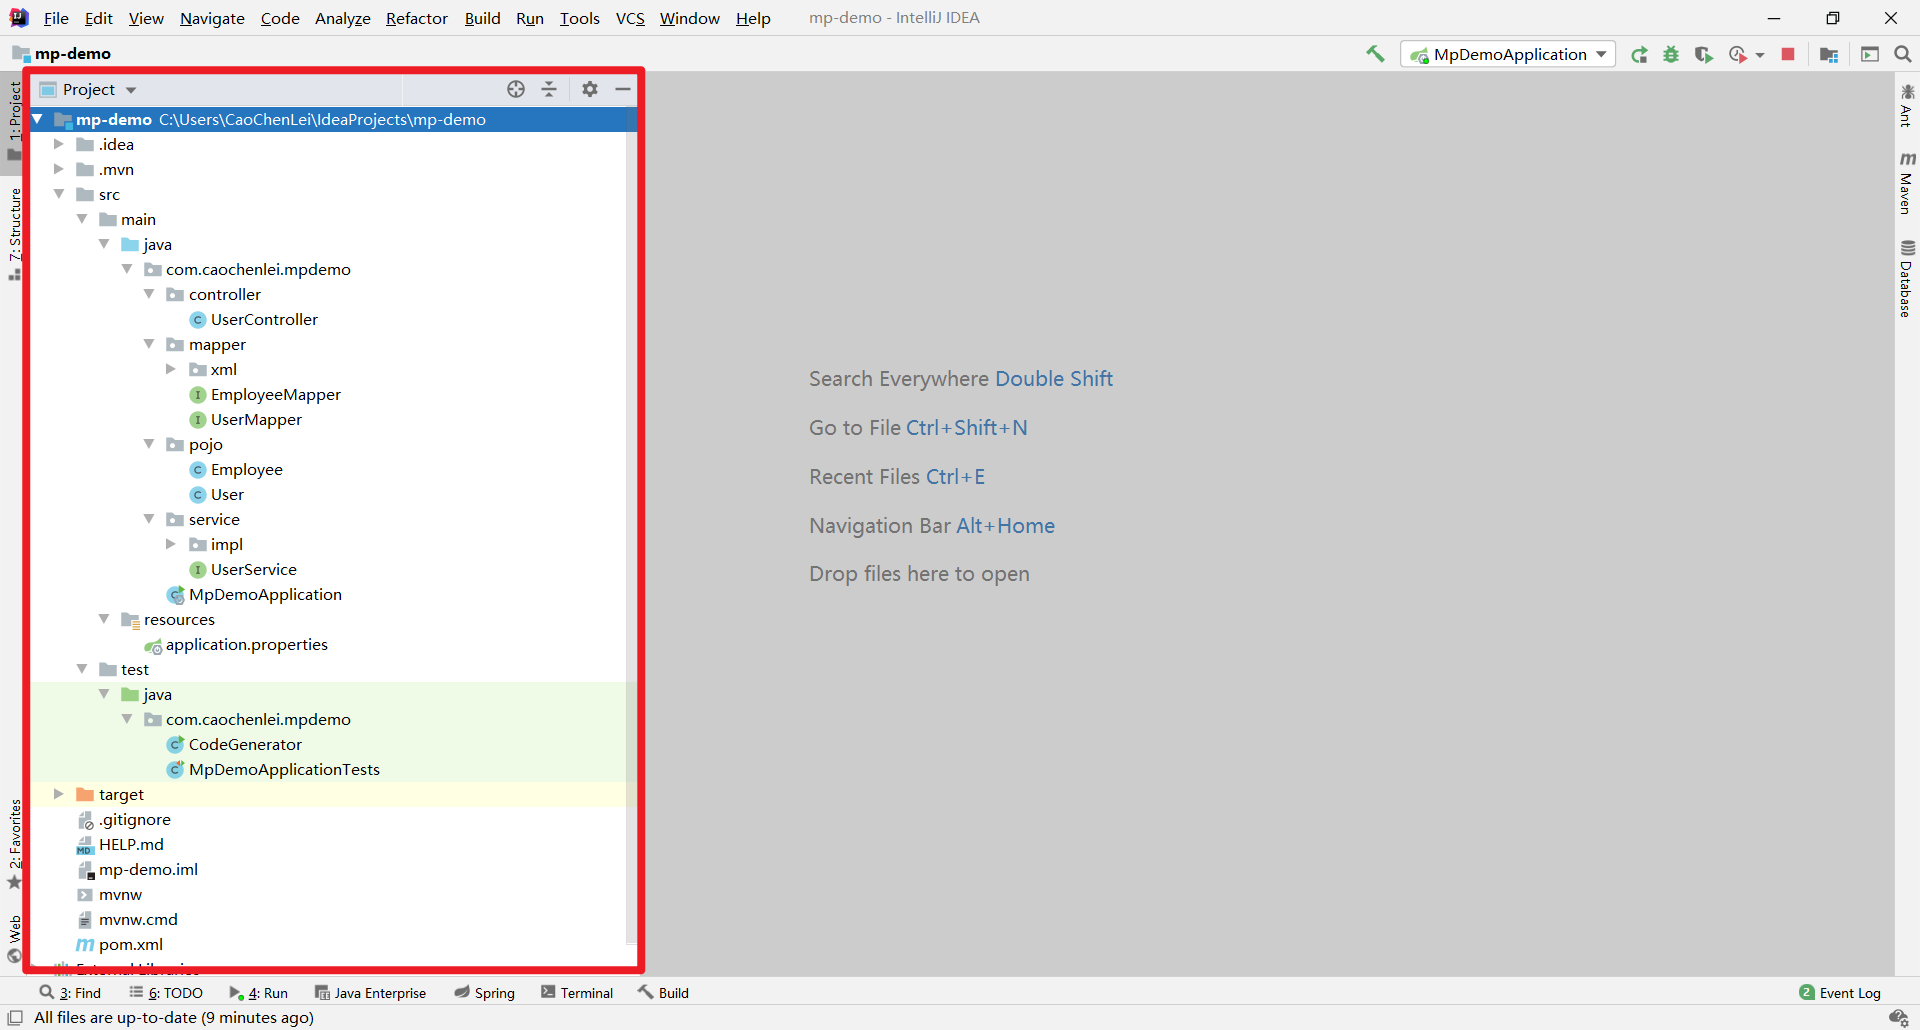
Task: Open the Terminal tool window
Action: (577, 993)
